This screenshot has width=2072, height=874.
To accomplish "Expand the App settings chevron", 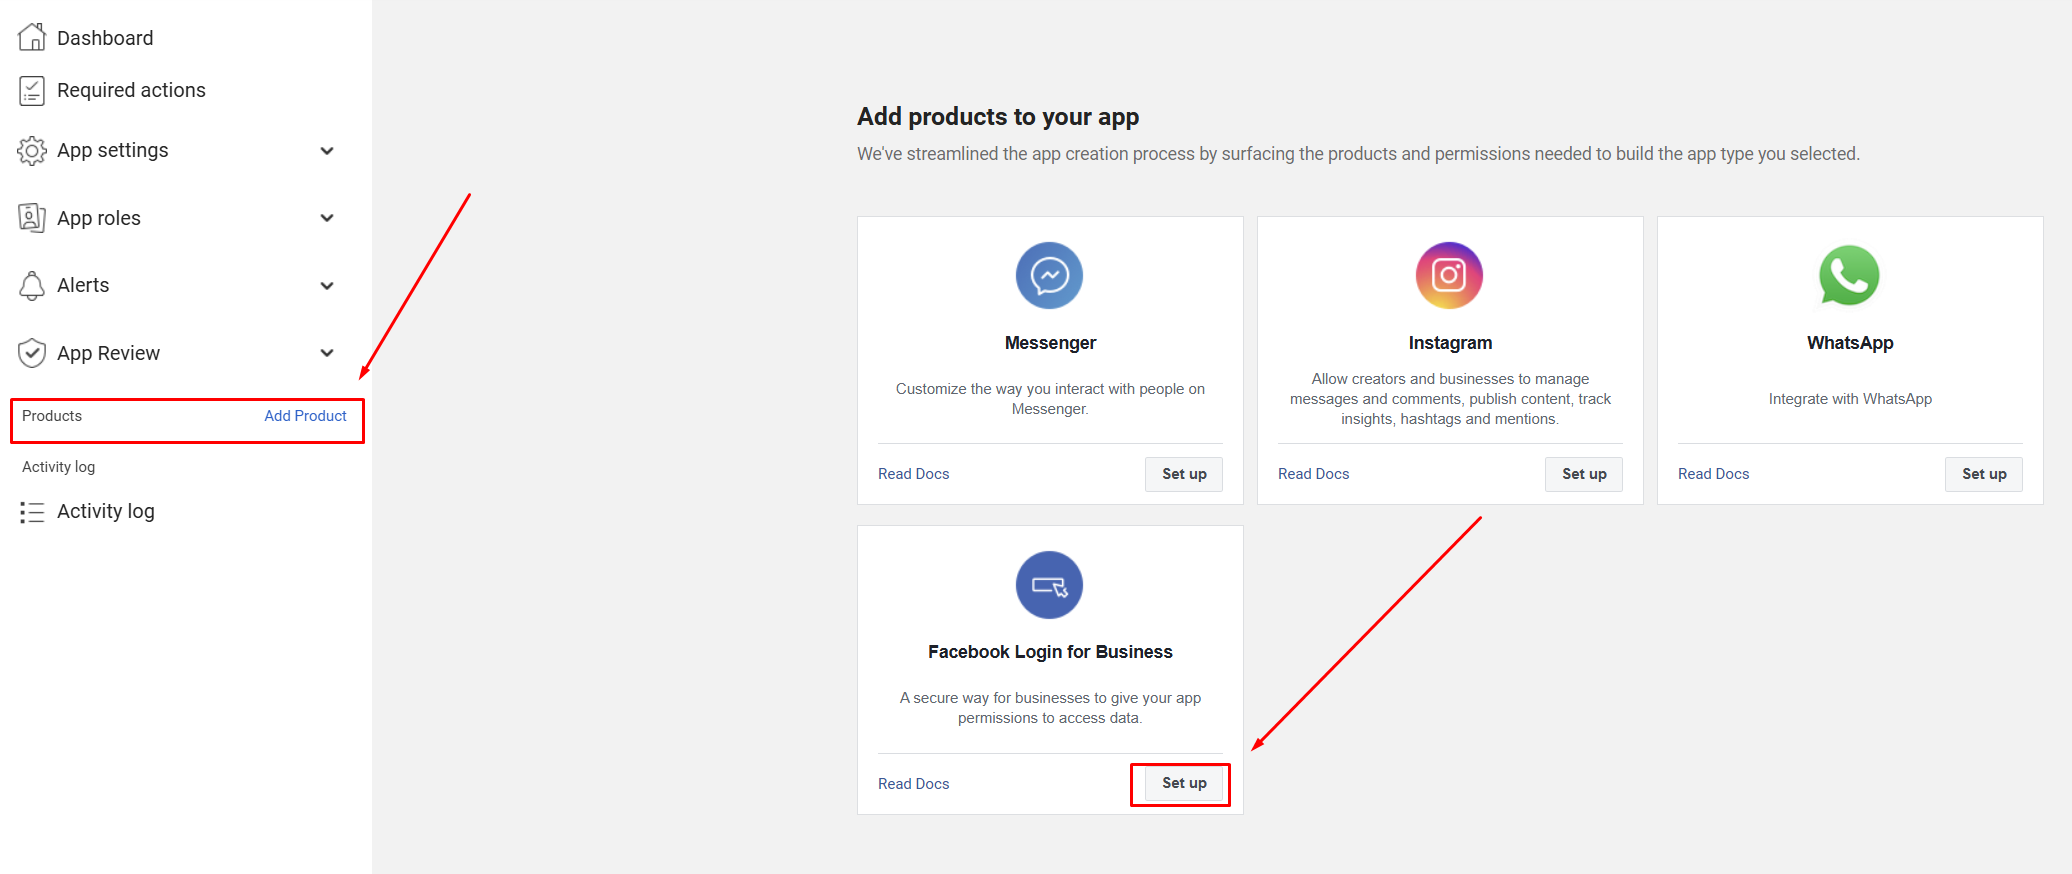I will coord(327,151).
